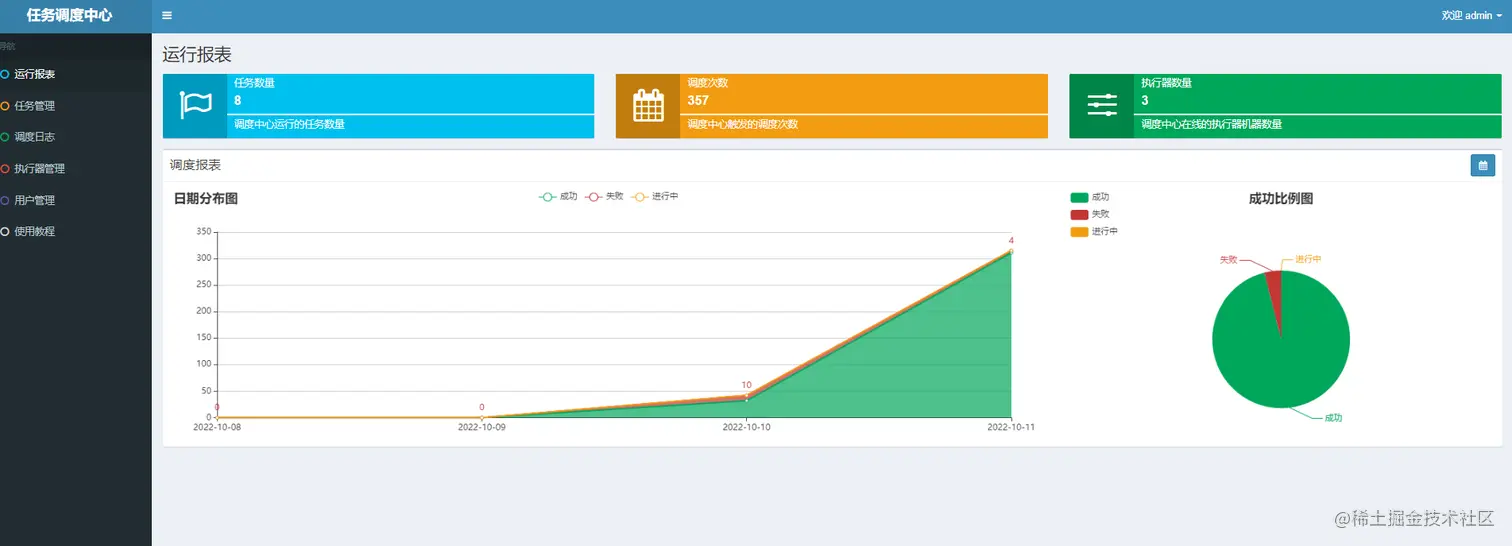This screenshot has width=1512, height=546.
Task: Click the 执行器数量 value 3
Action: pos(1145,100)
